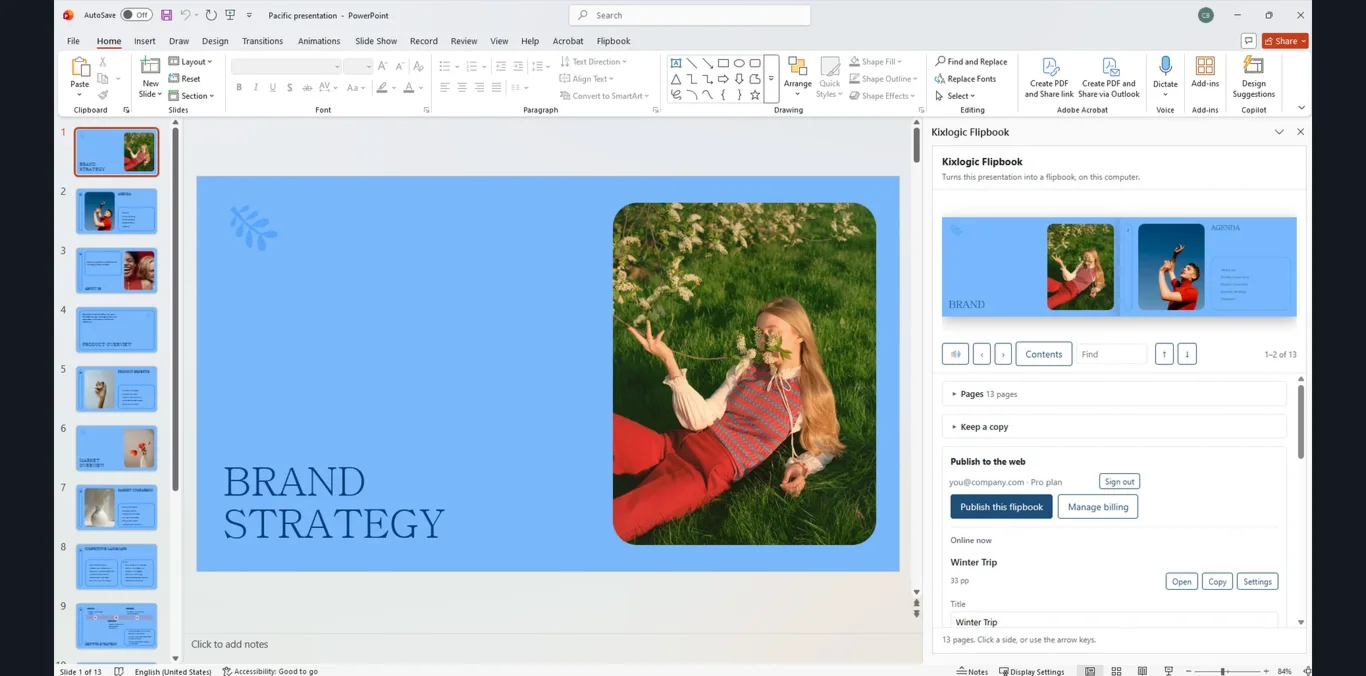Image resolution: width=1366 pixels, height=676 pixels.
Task: Open the Dictate dropdown arrow
Action: pos(1165,95)
